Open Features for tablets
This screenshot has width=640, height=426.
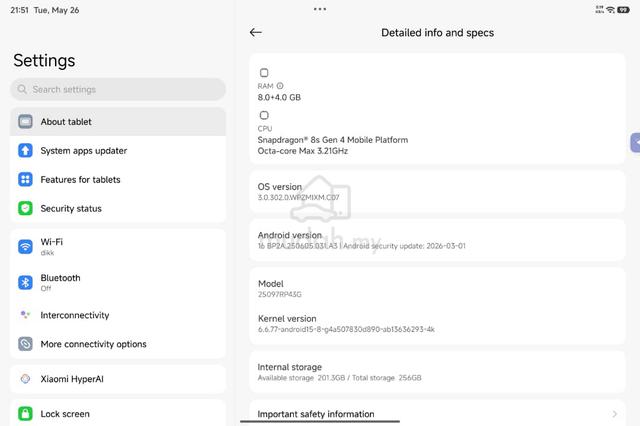click(x=118, y=180)
